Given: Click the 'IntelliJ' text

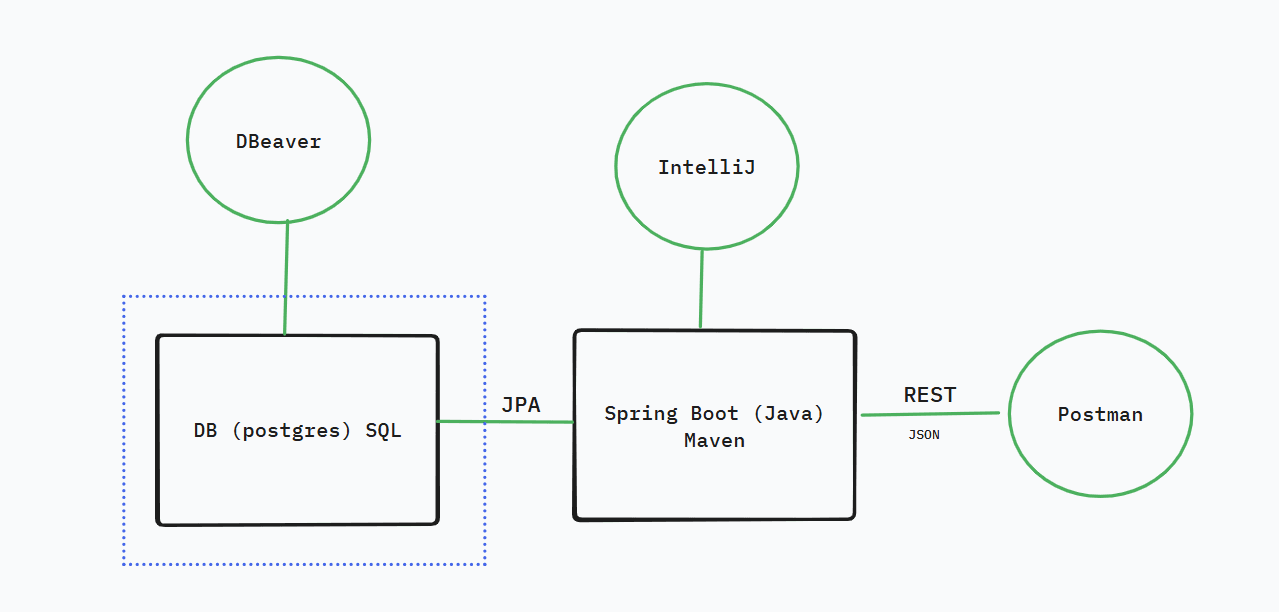Looking at the screenshot, I should click(x=706, y=168).
